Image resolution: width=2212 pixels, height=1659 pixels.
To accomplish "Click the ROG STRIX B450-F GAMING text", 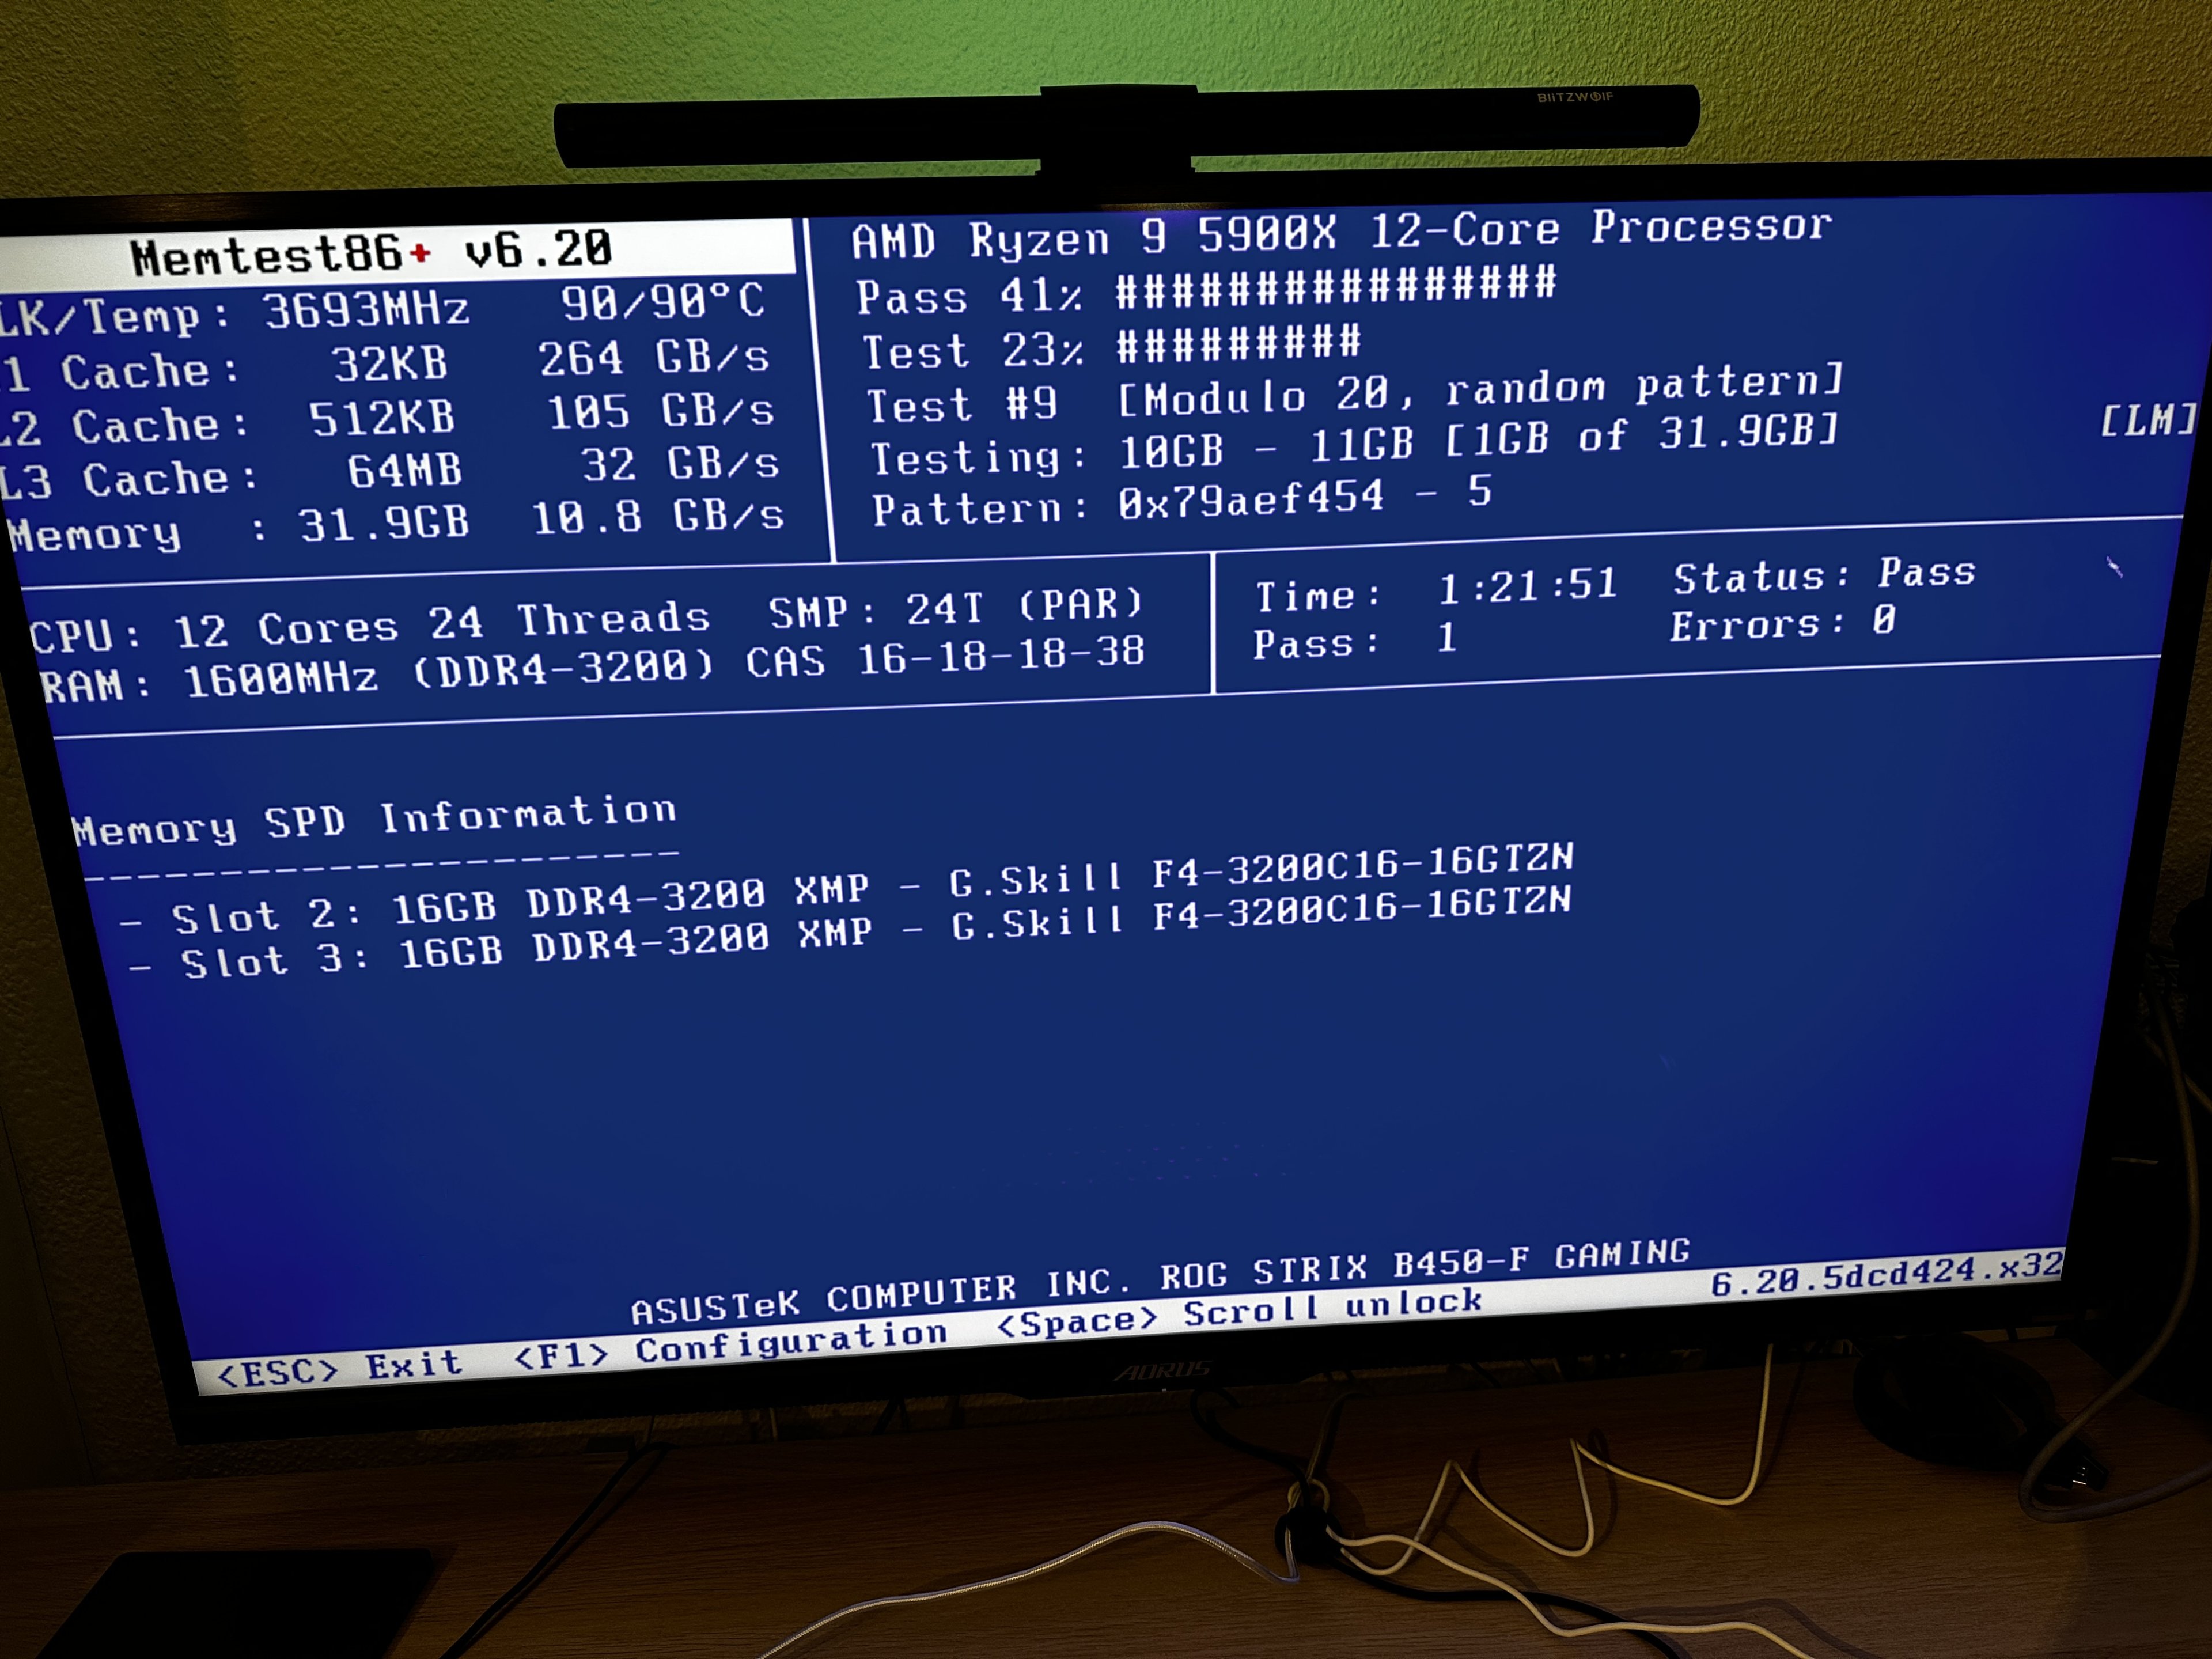I will point(1424,1264).
